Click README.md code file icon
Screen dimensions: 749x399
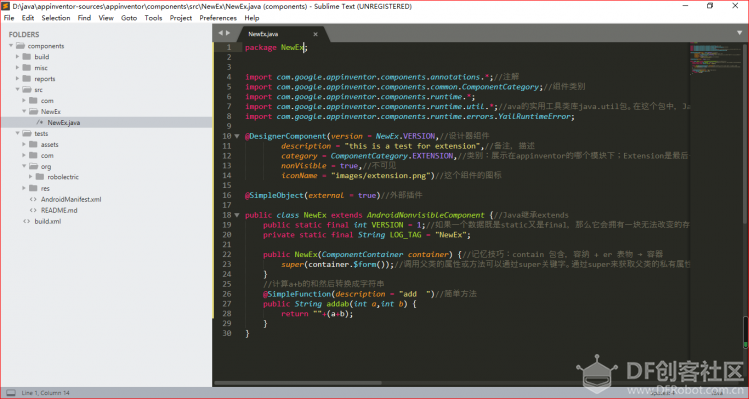(x=33, y=210)
